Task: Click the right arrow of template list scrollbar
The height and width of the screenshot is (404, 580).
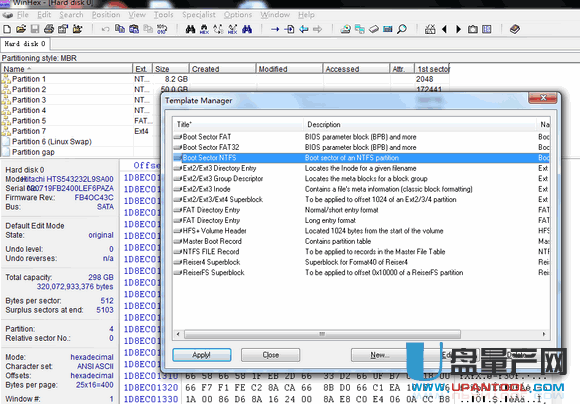Action: tap(544, 334)
